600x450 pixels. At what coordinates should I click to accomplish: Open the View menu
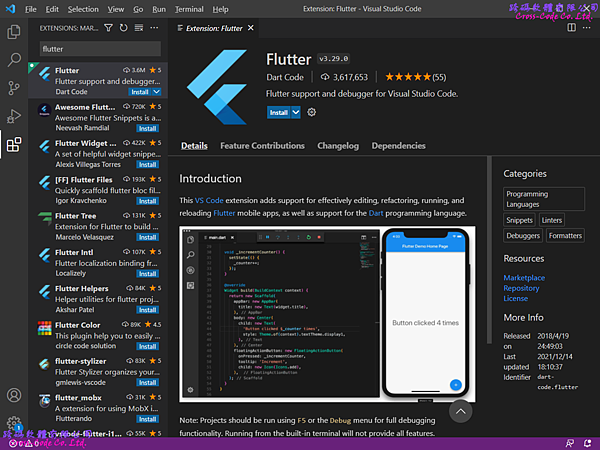point(116,9)
